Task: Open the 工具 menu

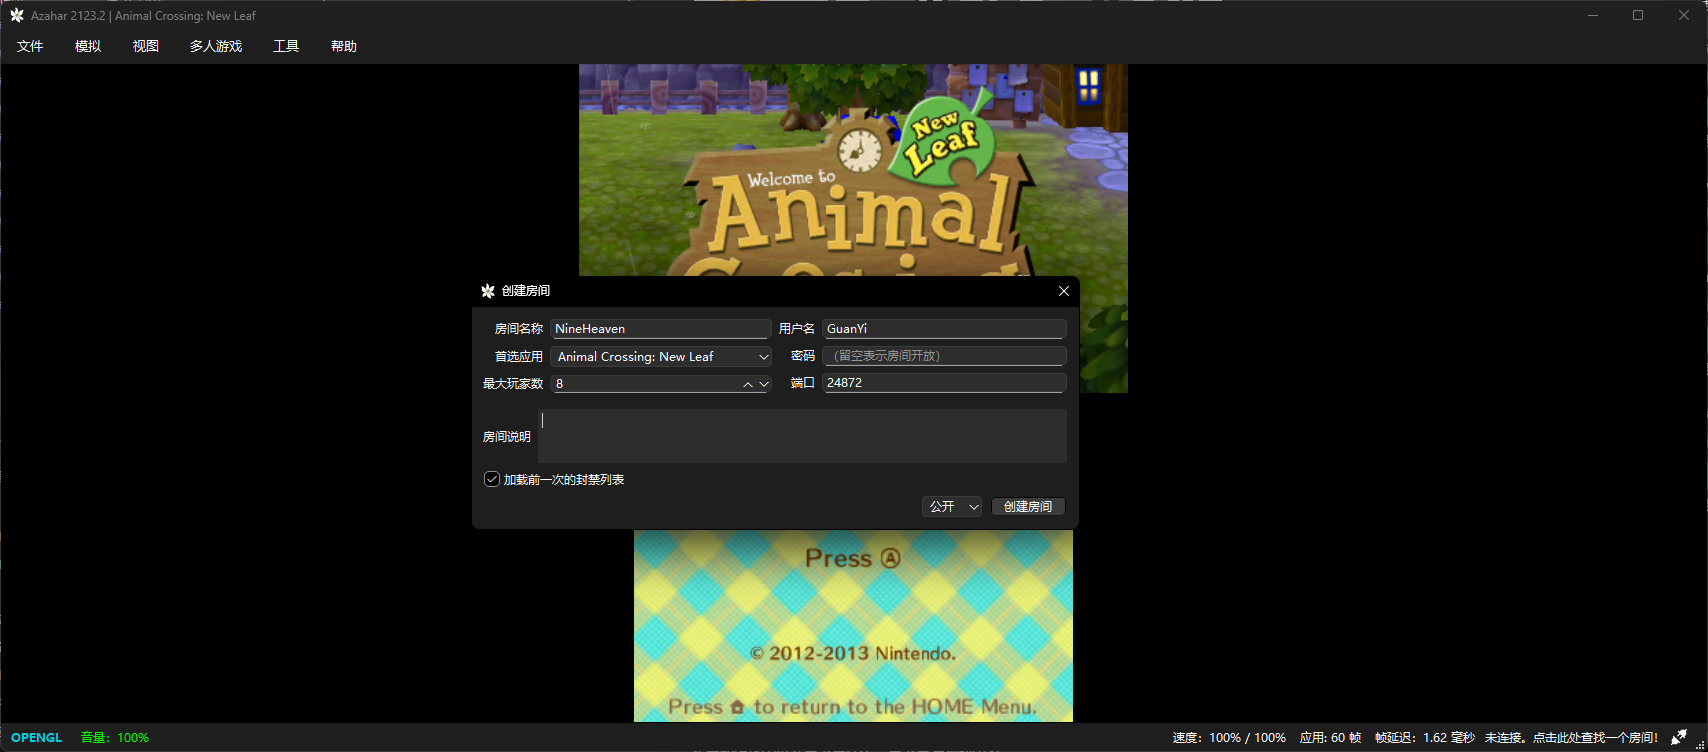Action: 286,46
